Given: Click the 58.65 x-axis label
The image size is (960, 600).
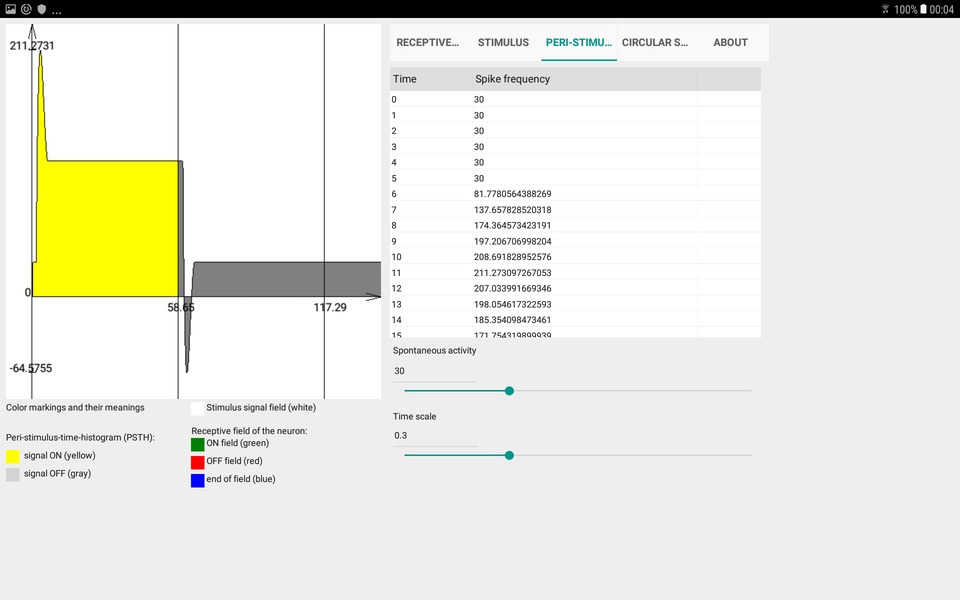Looking at the screenshot, I should click(x=181, y=307).
